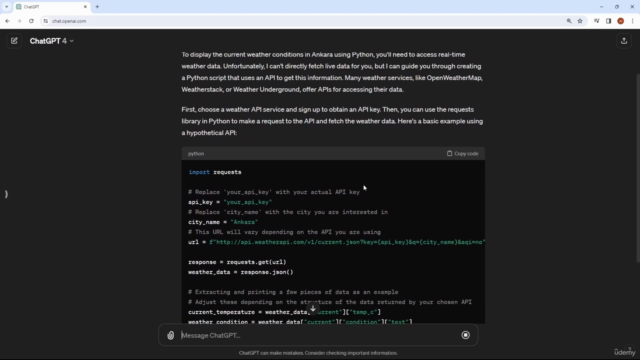Click the 'ChatGPT can make mistakes' notice
Viewport: 640px width, 360px height.
318,353
